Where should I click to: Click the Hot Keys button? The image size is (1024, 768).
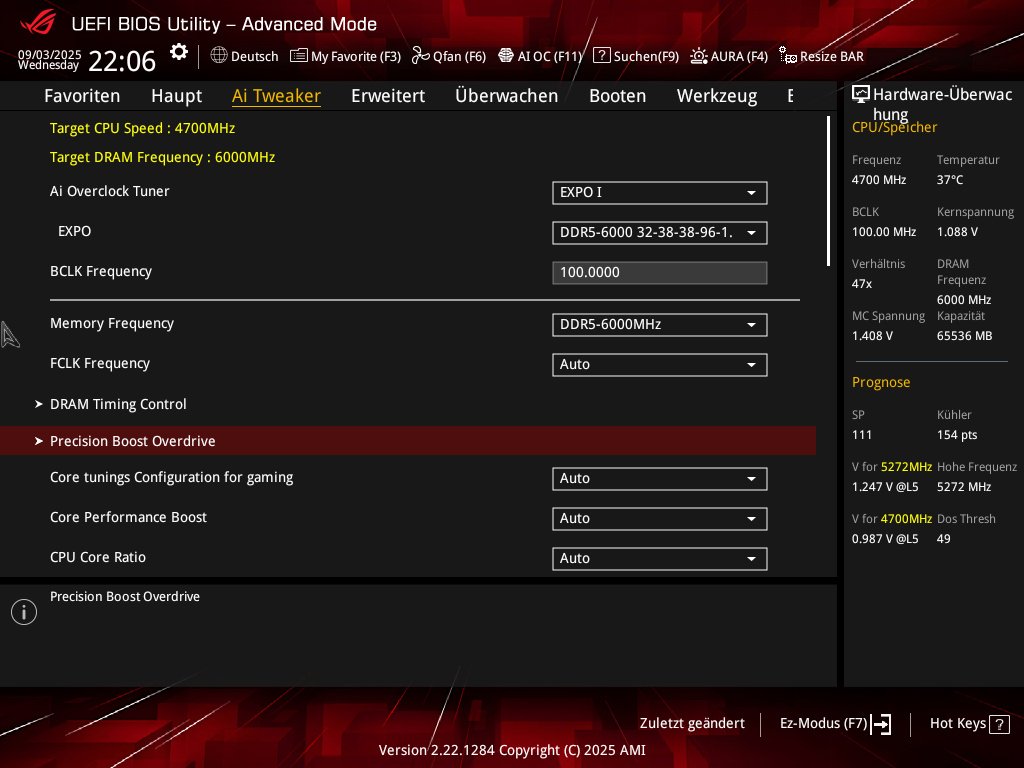point(970,724)
